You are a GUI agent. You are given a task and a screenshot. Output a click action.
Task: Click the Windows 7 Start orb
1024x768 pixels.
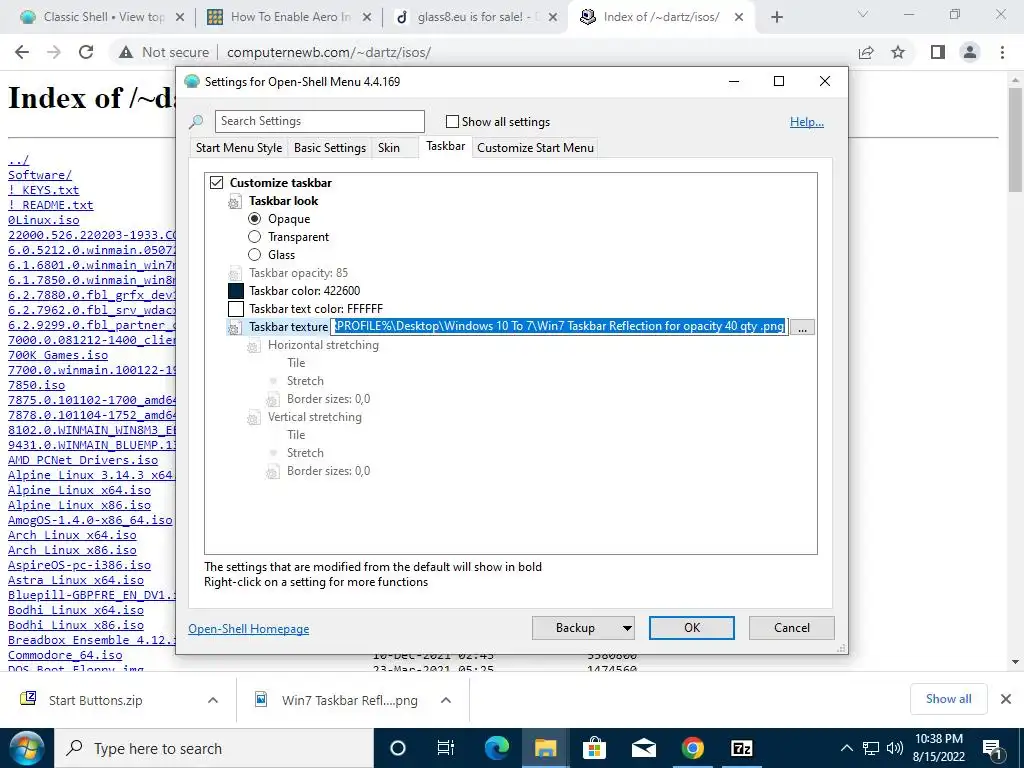click(x=25, y=748)
